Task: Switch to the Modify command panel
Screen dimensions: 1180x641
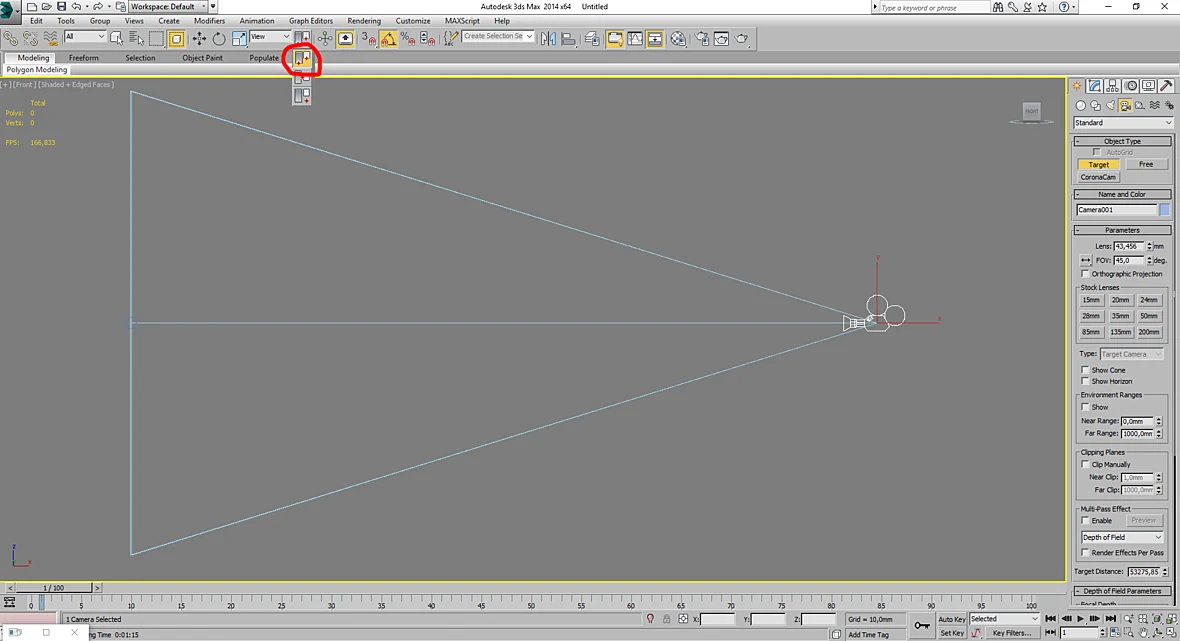Action: click(1095, 86)
